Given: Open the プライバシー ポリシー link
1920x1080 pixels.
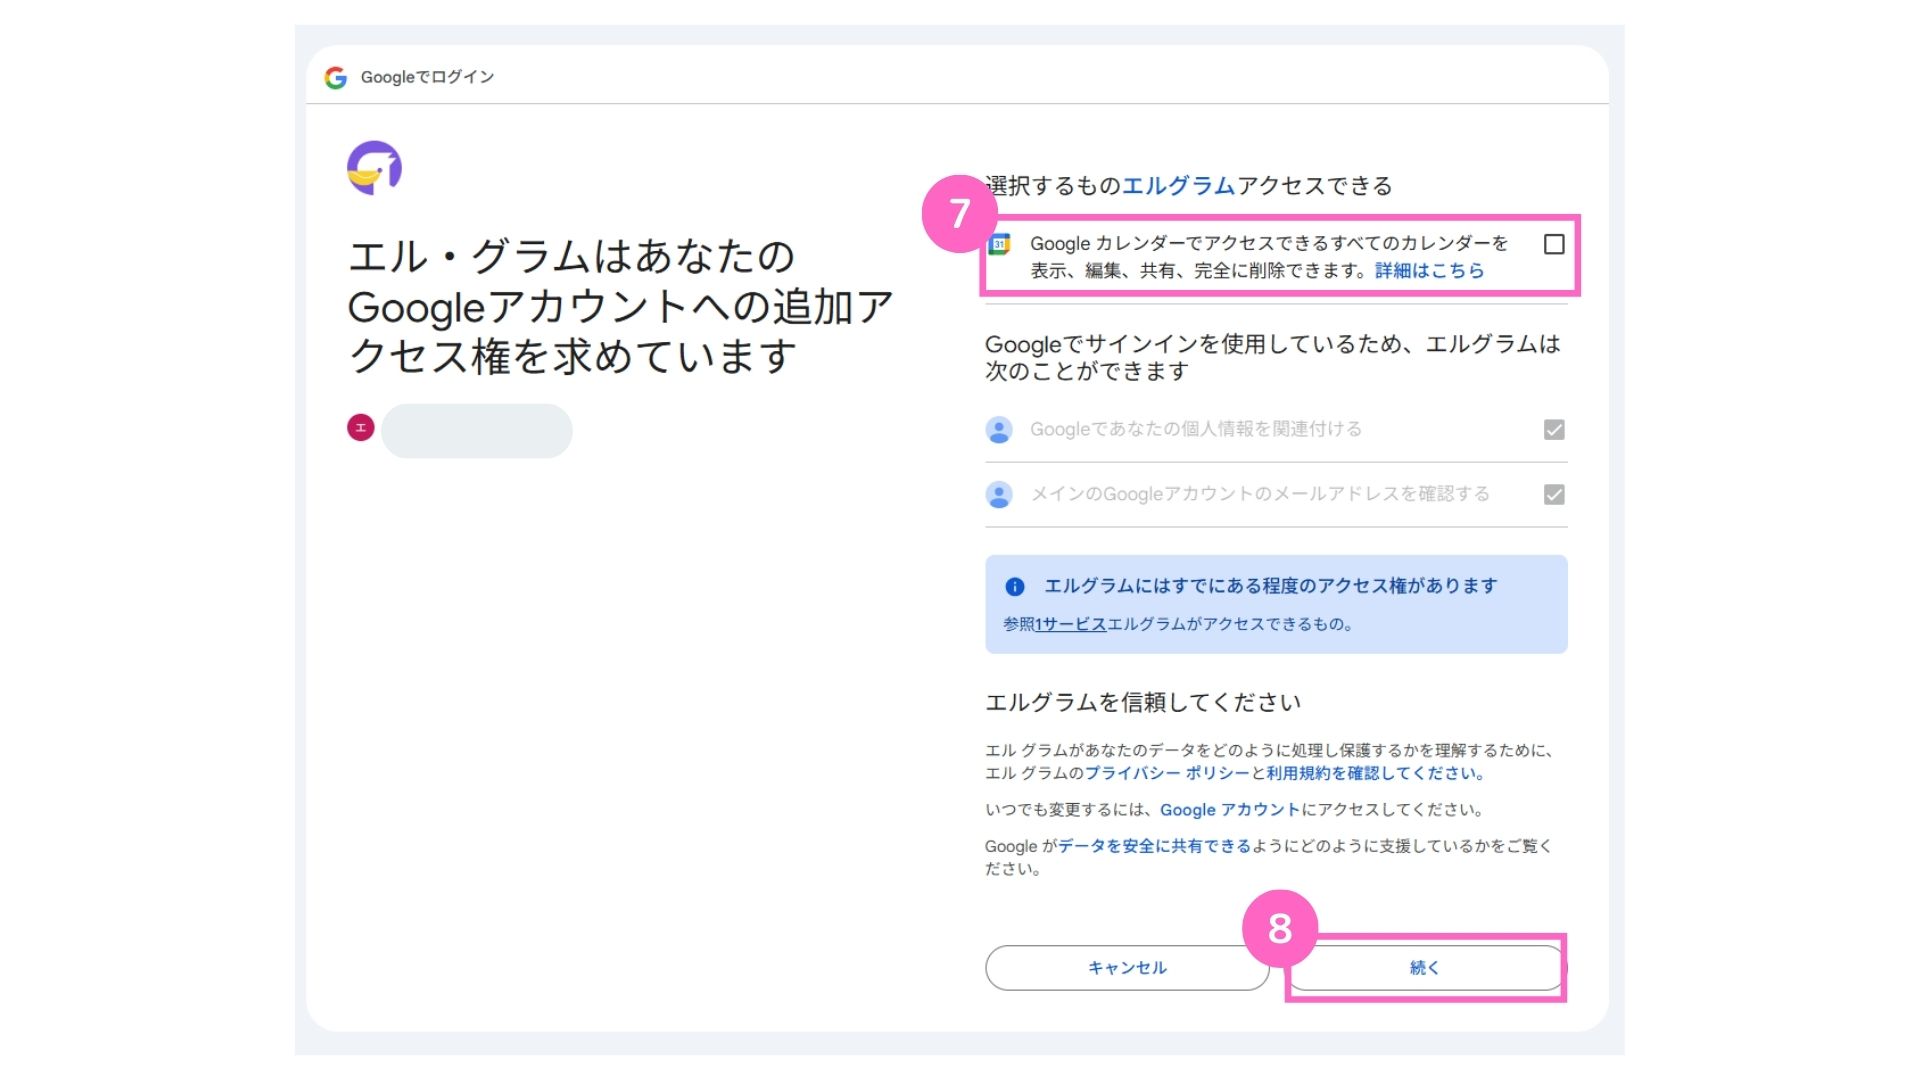Looking at the screenshot, I should (1167, 773).
